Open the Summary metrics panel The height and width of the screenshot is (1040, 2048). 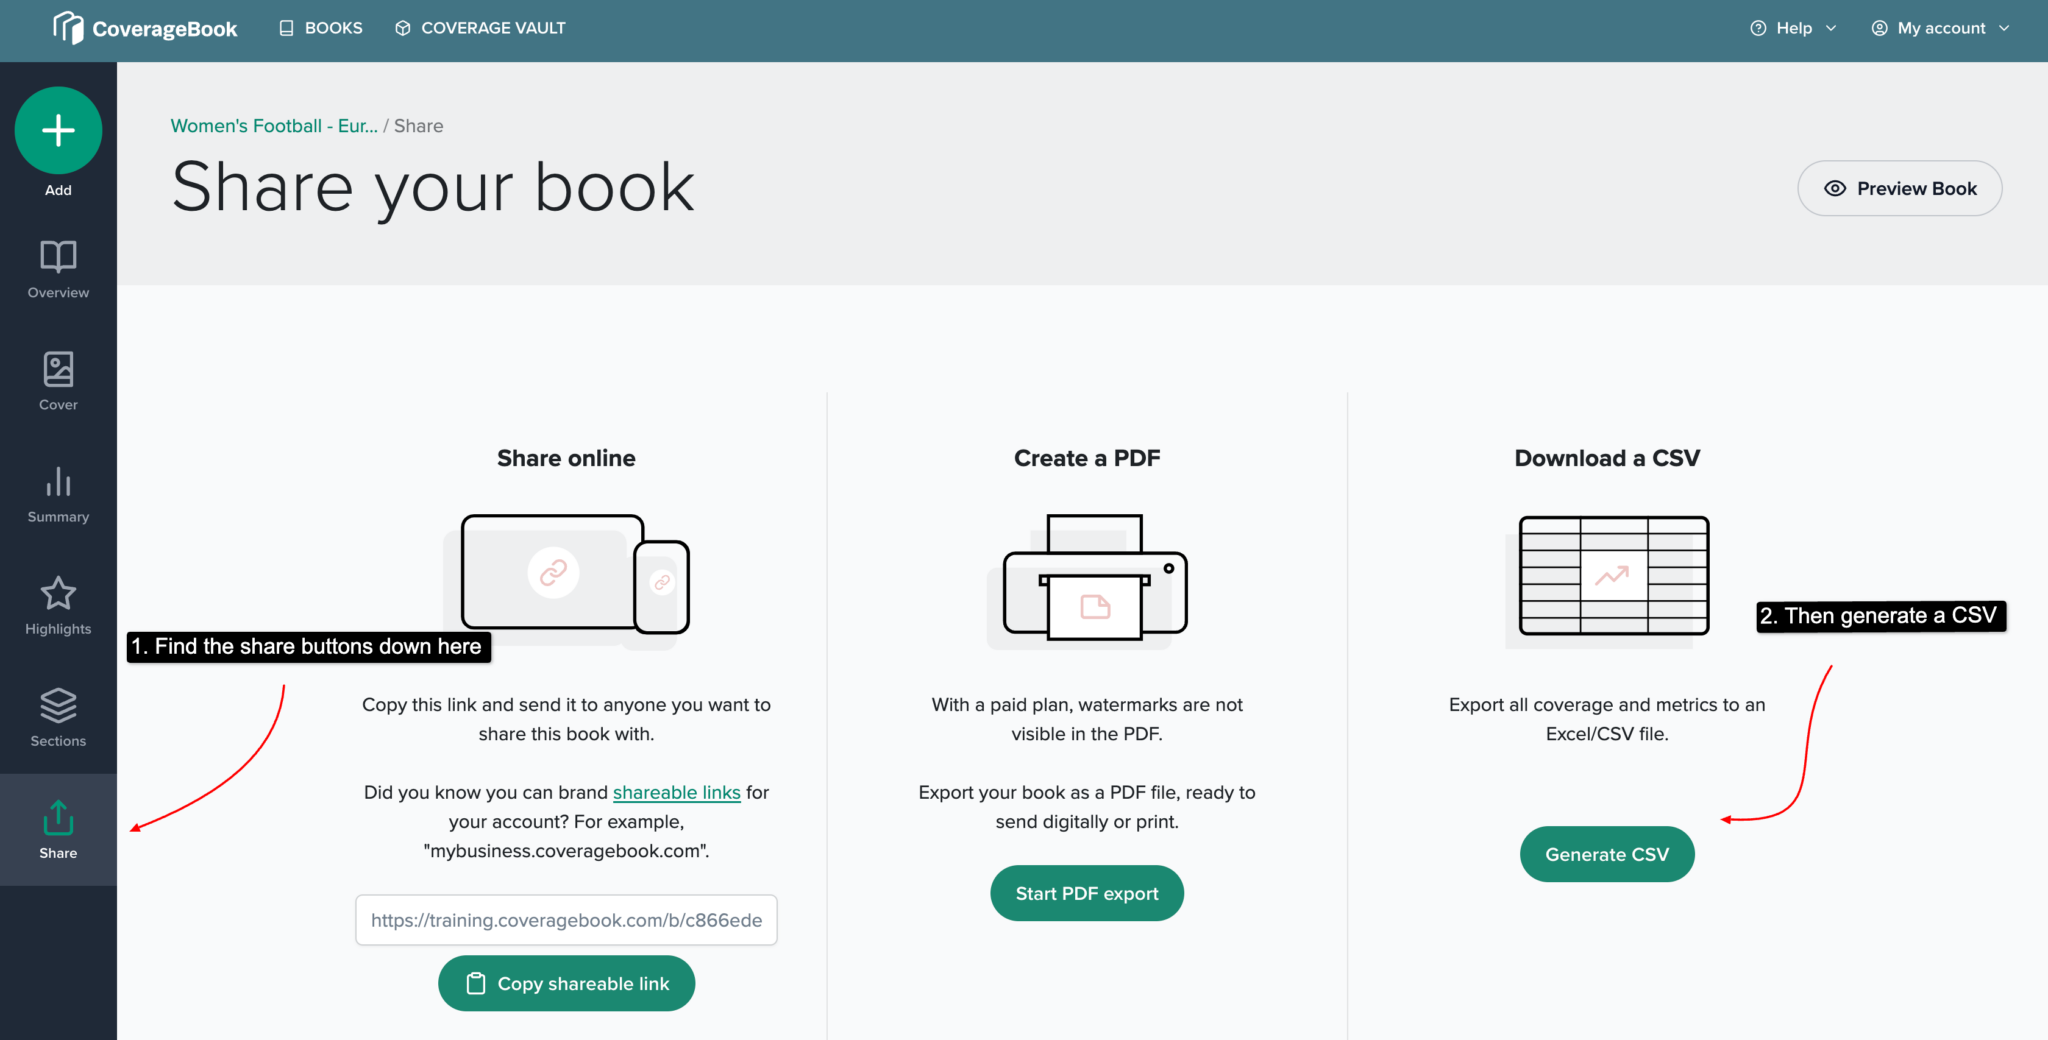[57, 487]
